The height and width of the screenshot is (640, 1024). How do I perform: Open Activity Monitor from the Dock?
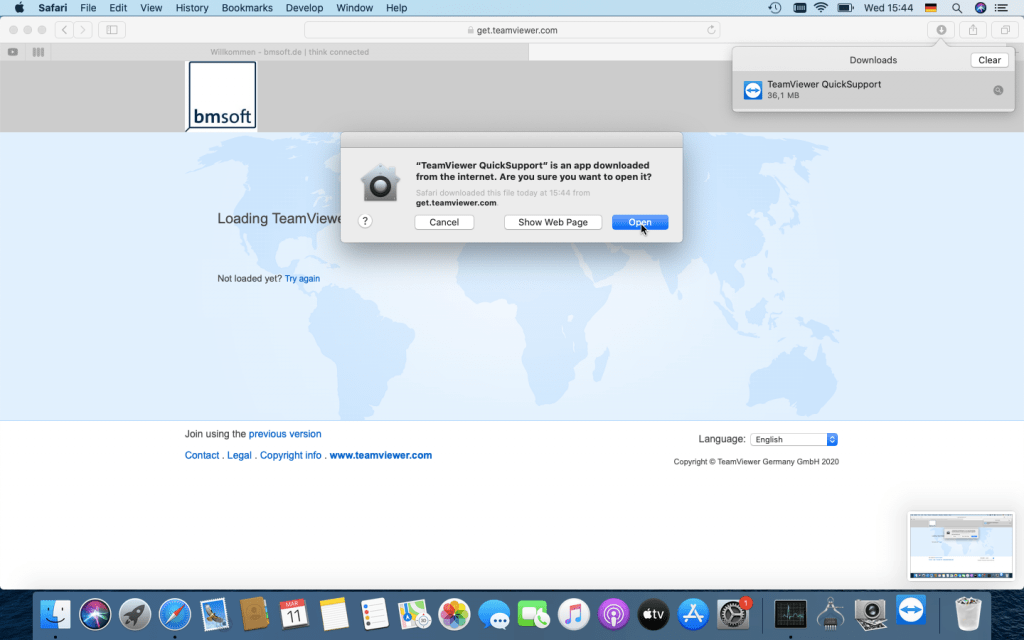pos(790,615)
